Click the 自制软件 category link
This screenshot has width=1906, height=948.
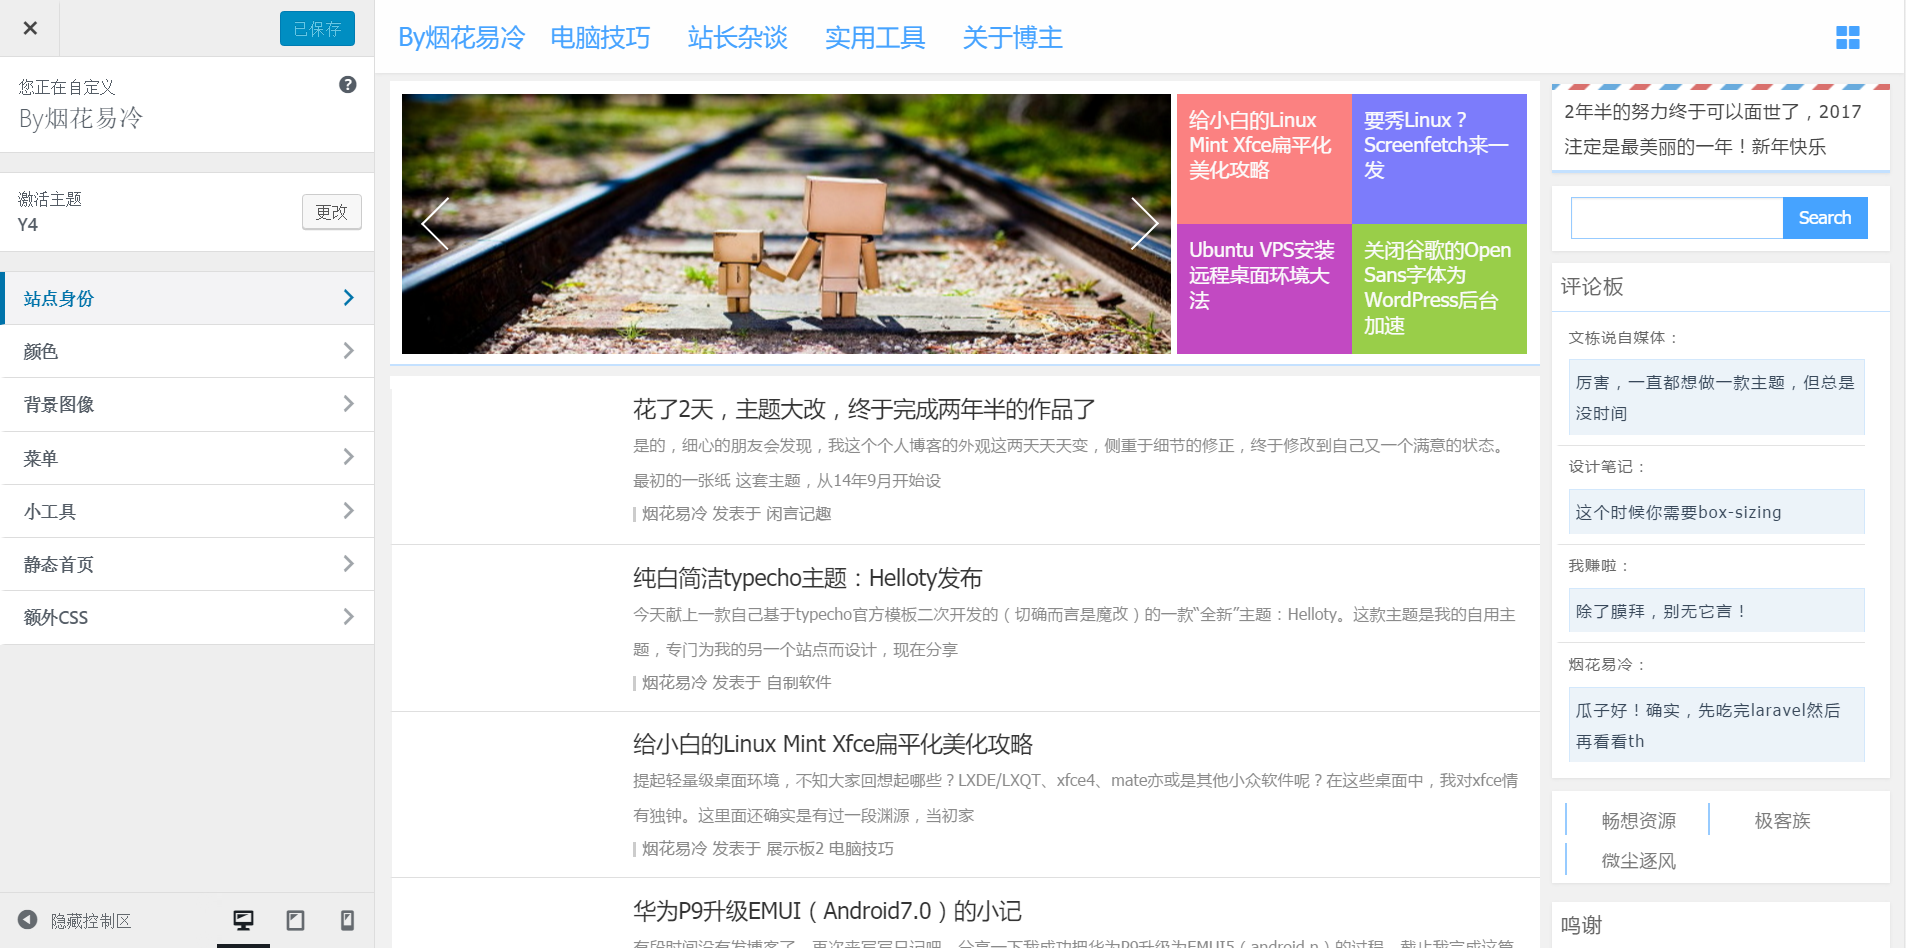(x=799, y=683)
